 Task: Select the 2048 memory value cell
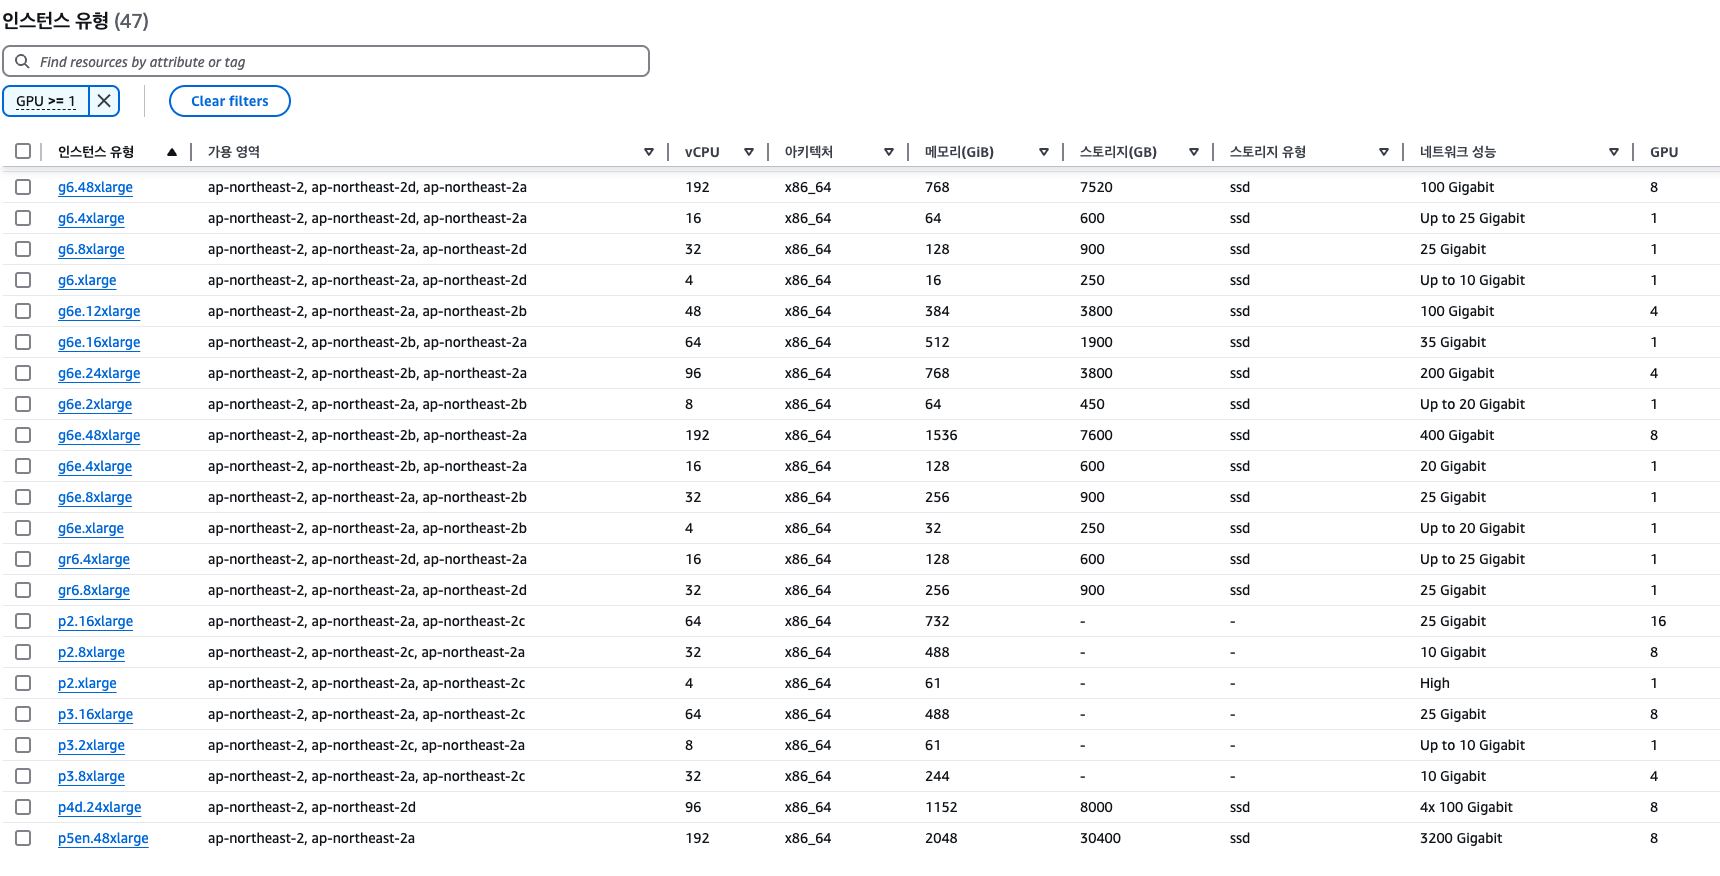pos(941,838)
